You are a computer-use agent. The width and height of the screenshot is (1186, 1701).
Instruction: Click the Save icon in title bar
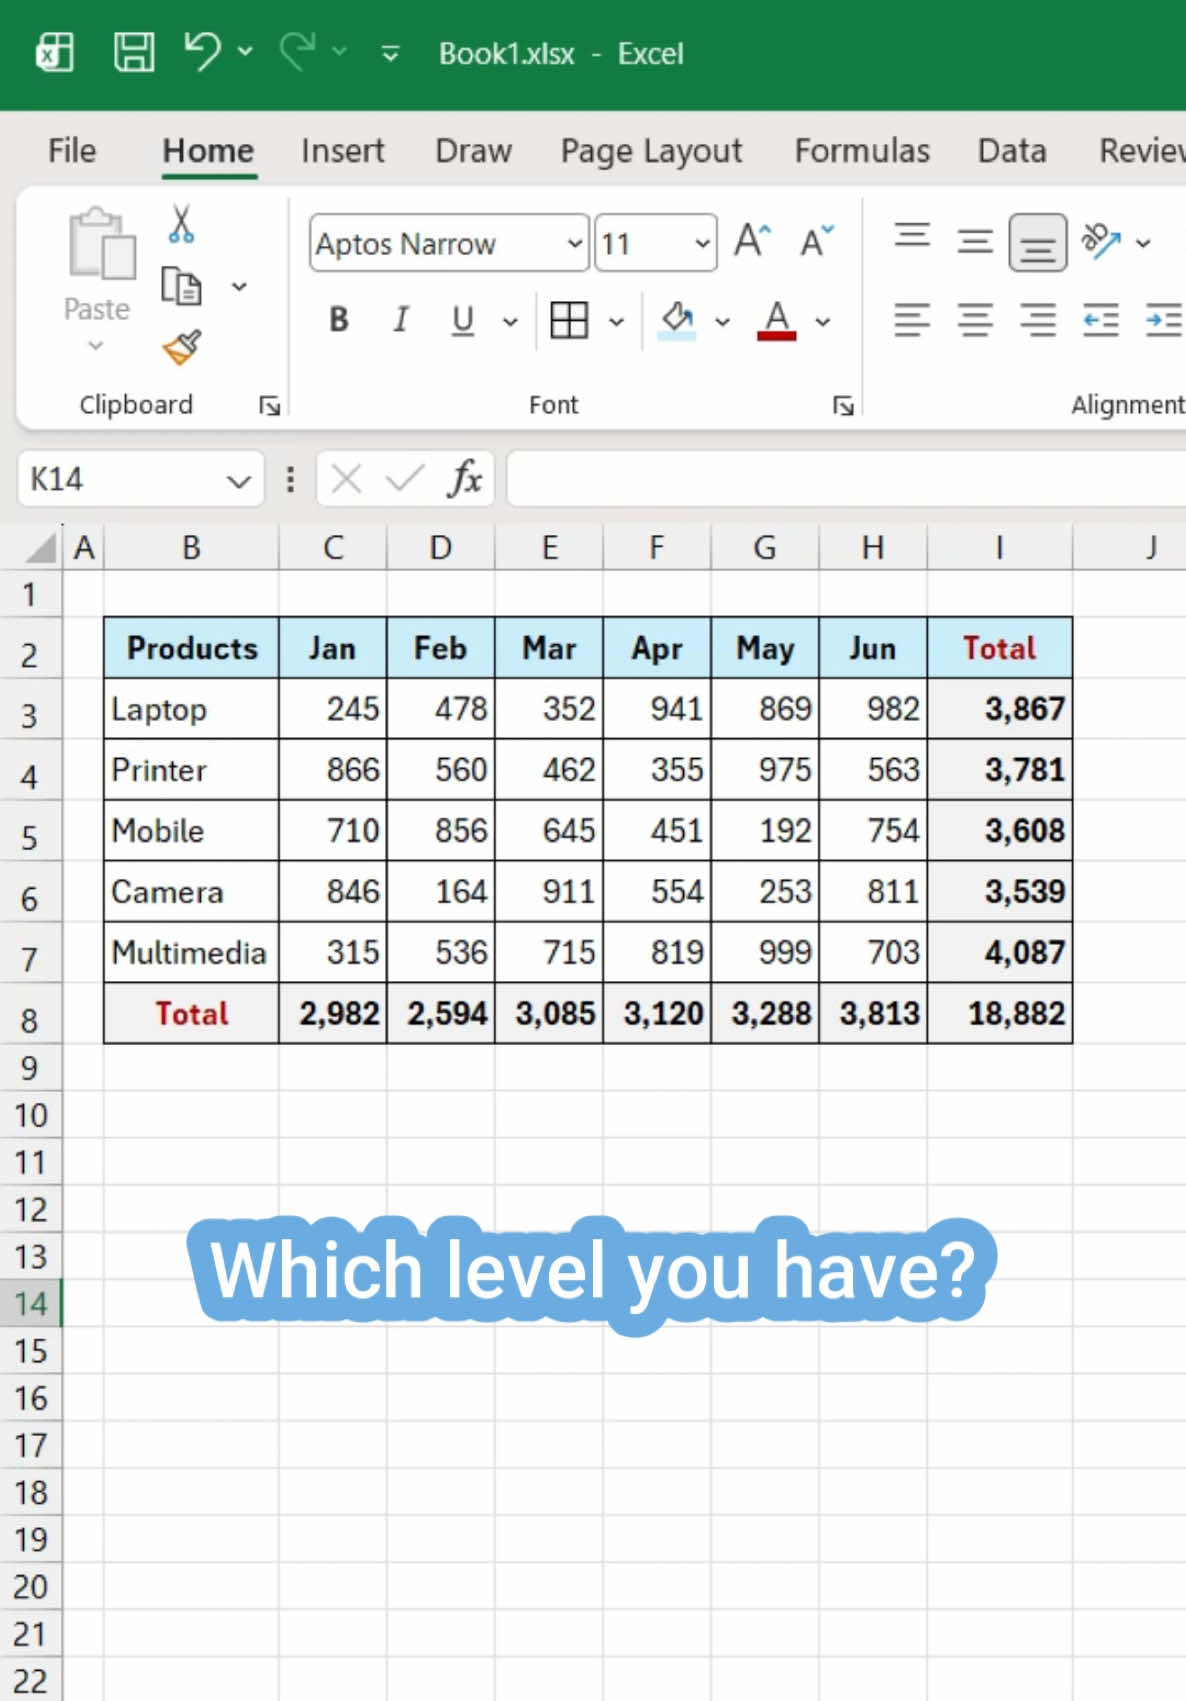(134, 52)
